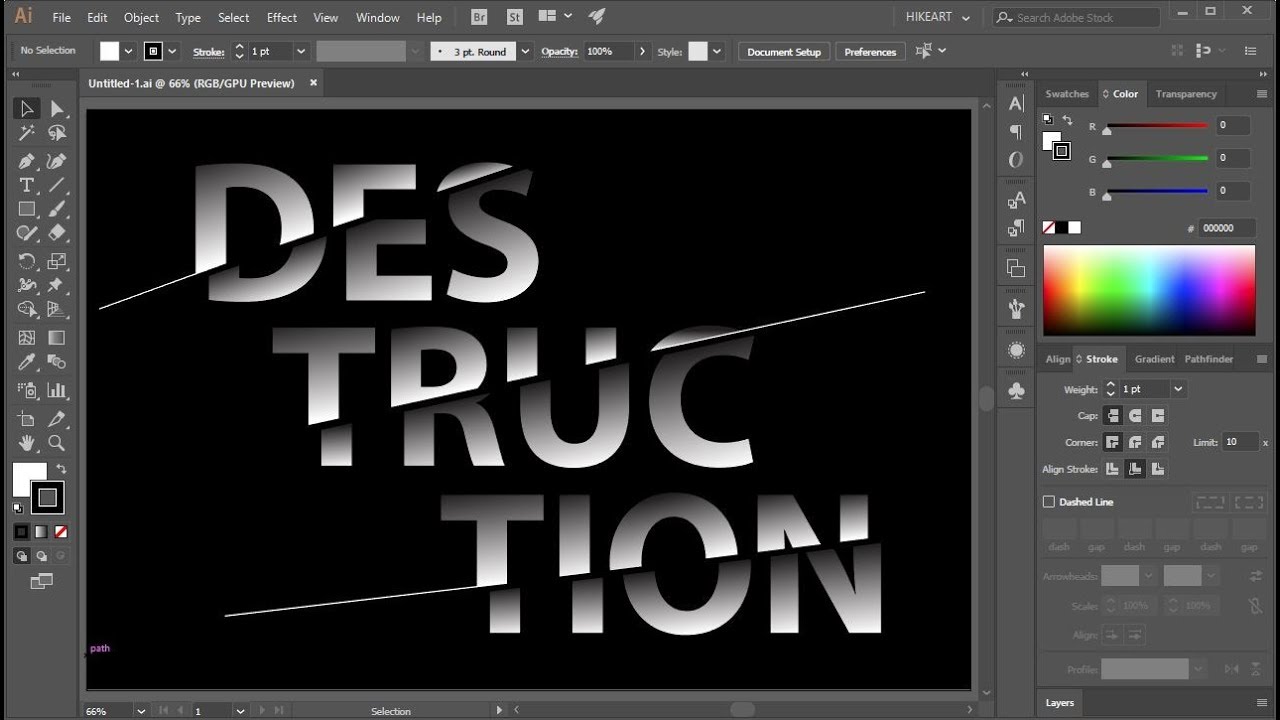
Task: Enable the Dashed Line checkbox
Action: [1049, 502]
